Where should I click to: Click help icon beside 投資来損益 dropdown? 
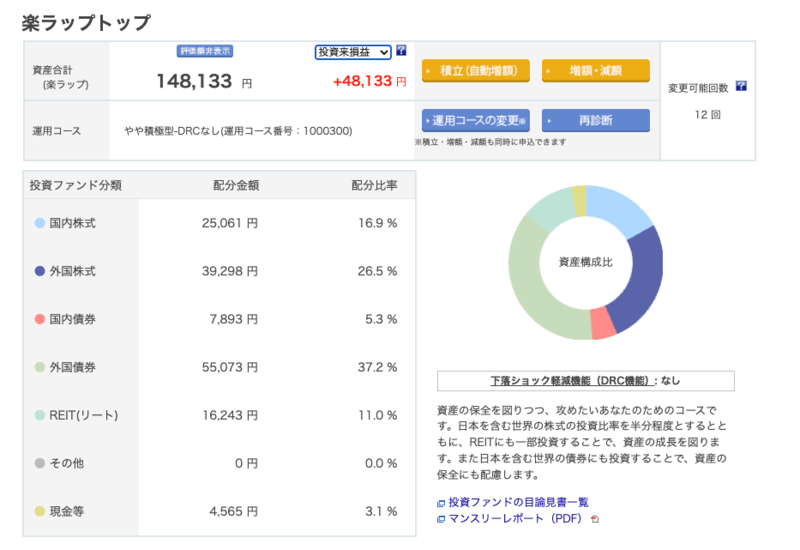point(402,51)
